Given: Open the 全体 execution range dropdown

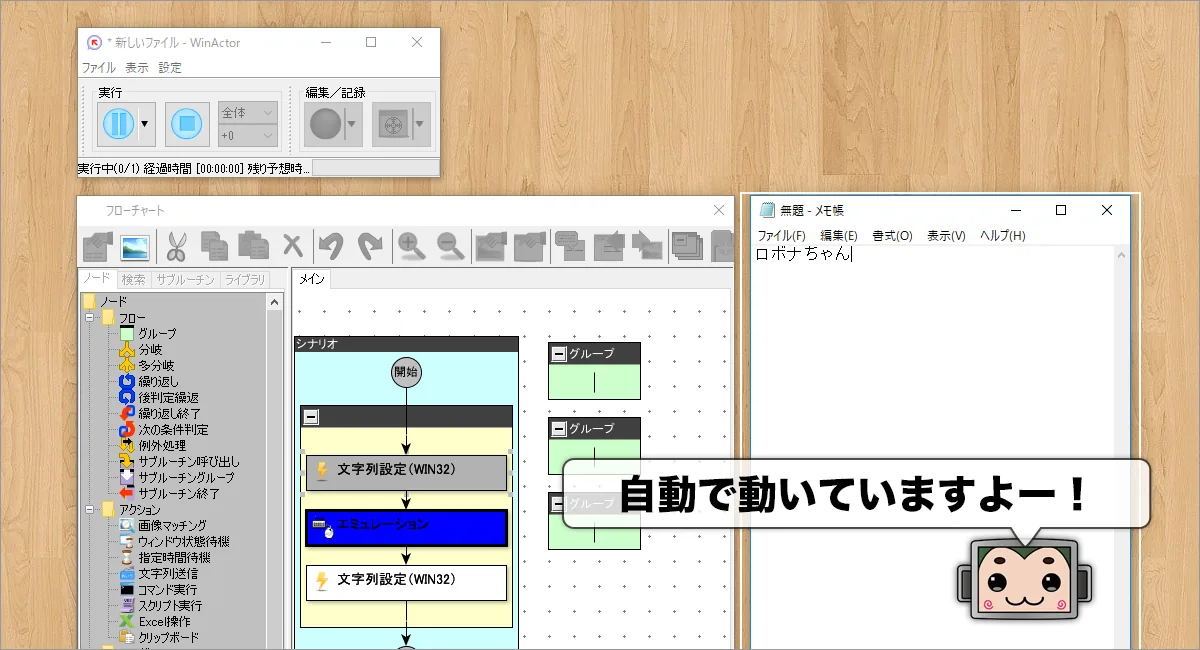Looking at the screenshot, I should pyautogui.click(x=247, y=113).
